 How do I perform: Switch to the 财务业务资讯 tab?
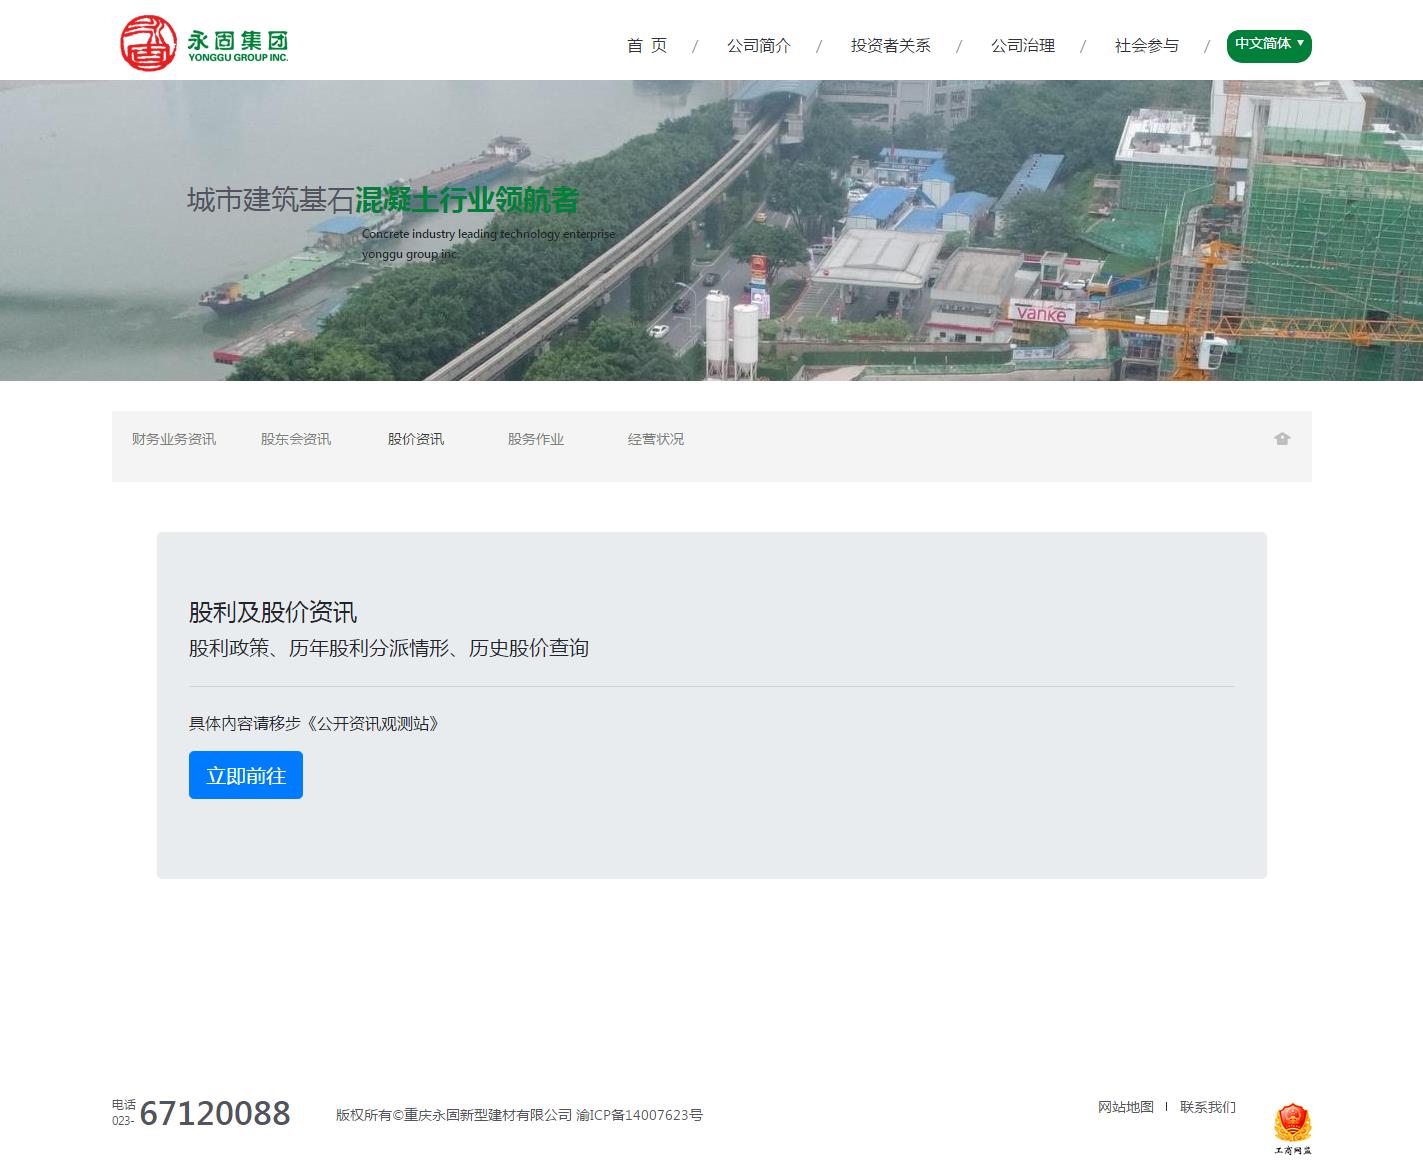[x=174, y=438]
